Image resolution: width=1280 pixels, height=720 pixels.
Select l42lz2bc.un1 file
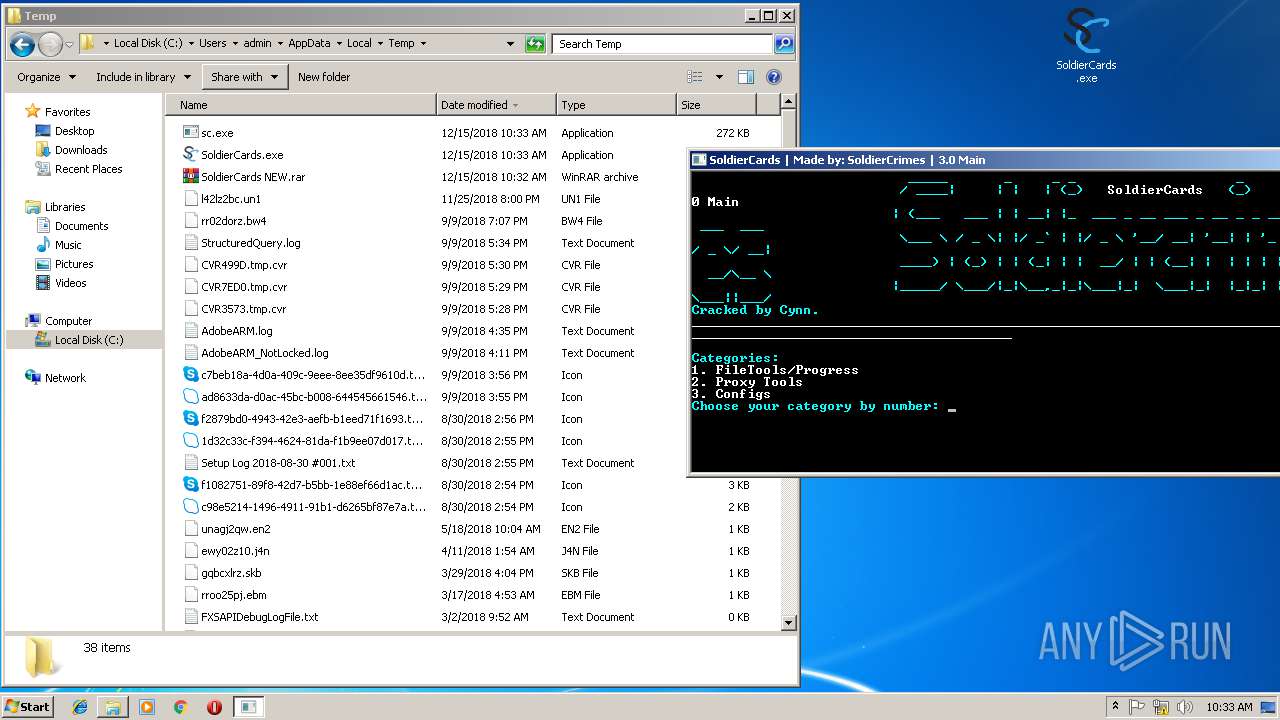[x=230, y=199]
